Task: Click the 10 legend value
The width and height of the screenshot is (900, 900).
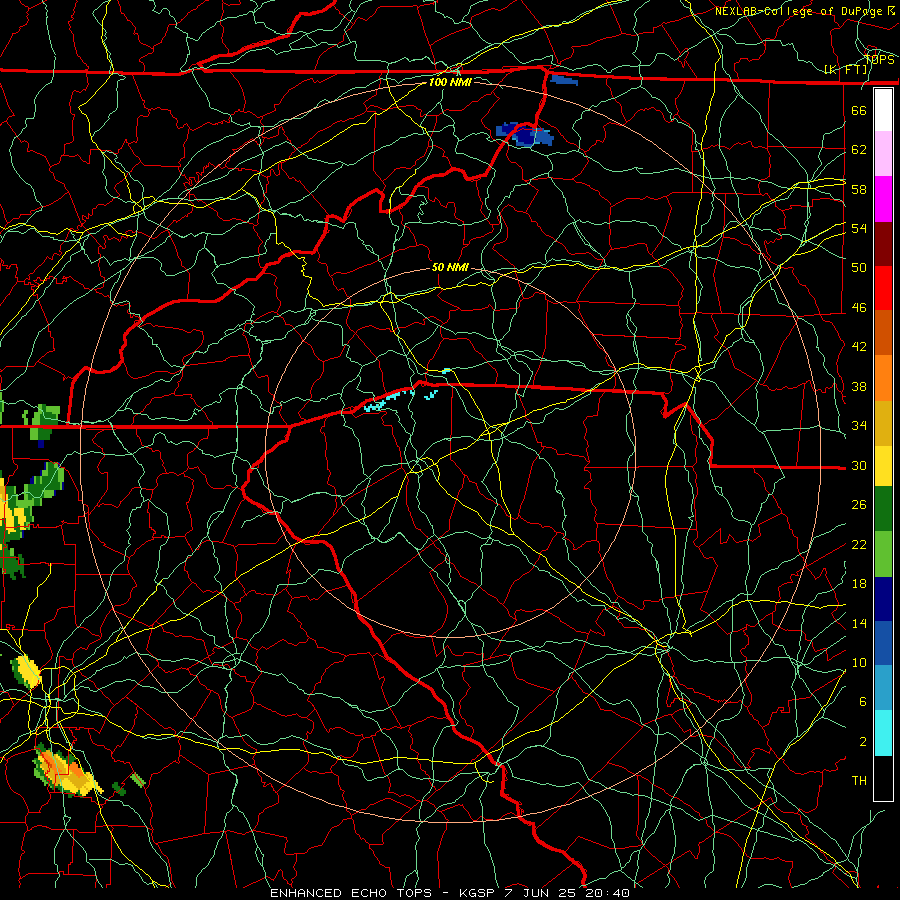Action: coord(859,663)
